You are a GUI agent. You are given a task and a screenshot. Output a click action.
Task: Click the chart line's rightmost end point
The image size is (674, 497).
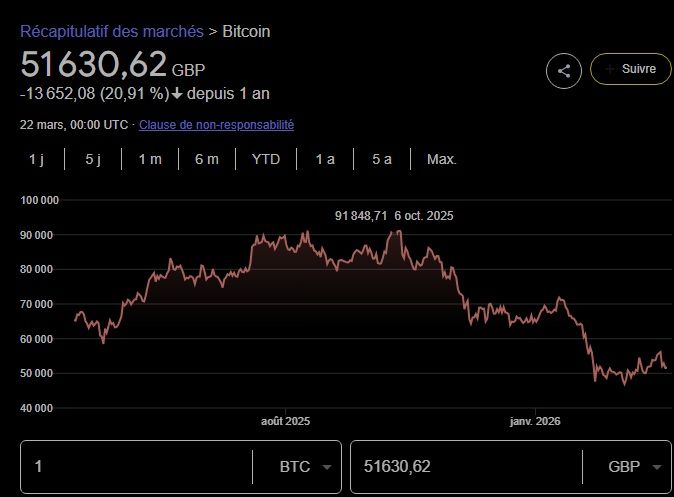[666, 368]
